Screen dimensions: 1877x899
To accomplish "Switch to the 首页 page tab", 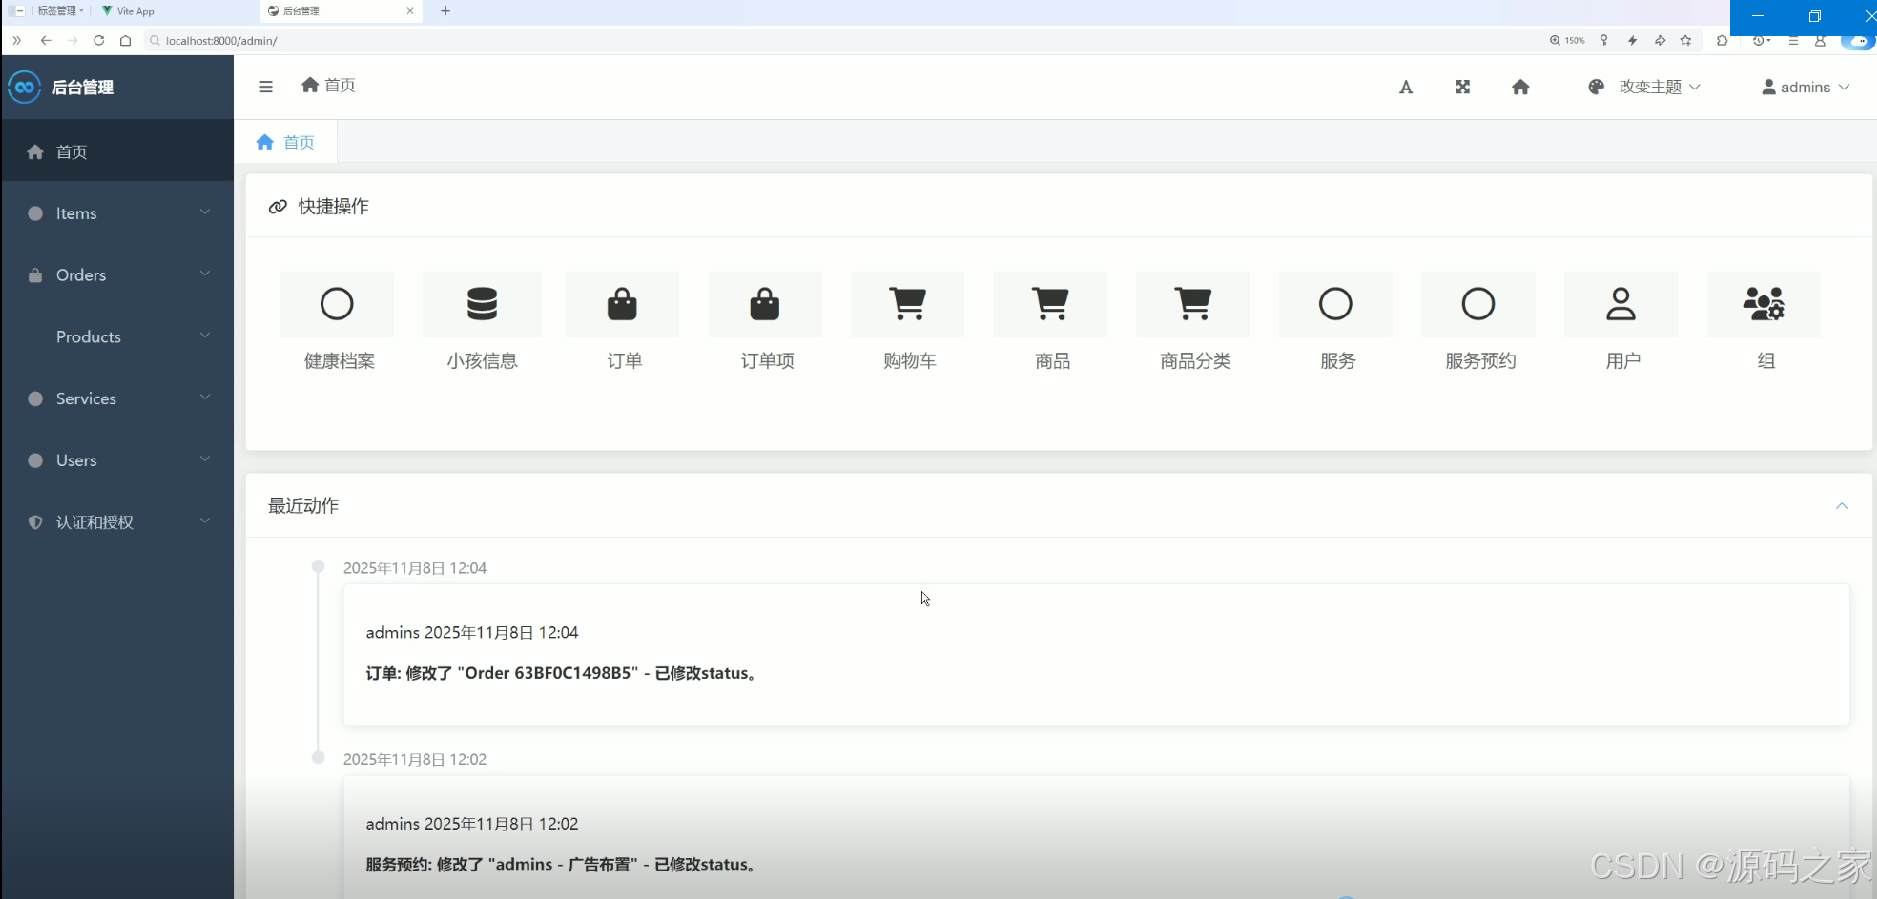I will [x=287, y=142].
